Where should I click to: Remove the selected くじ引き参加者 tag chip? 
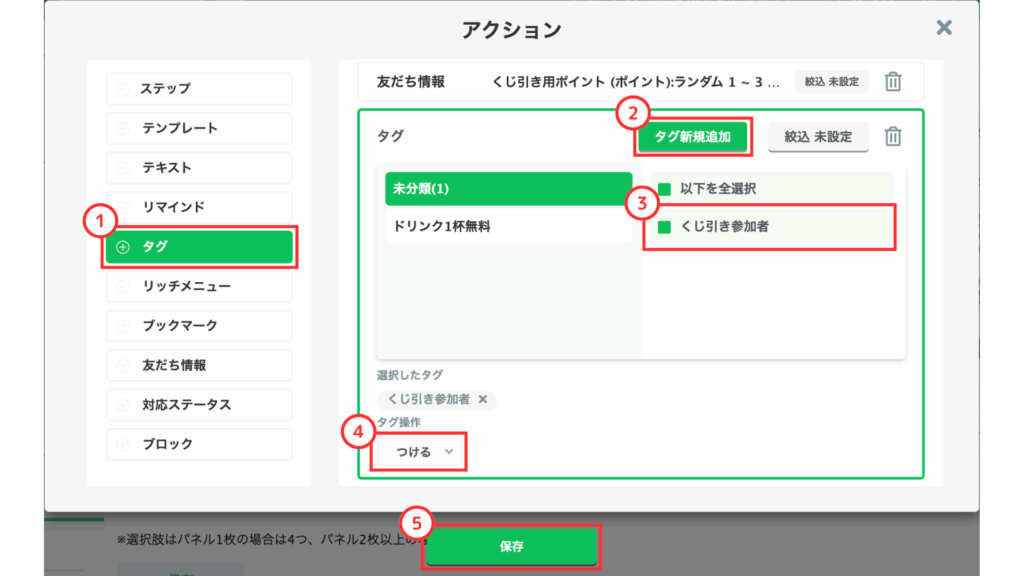pos(483,400)
